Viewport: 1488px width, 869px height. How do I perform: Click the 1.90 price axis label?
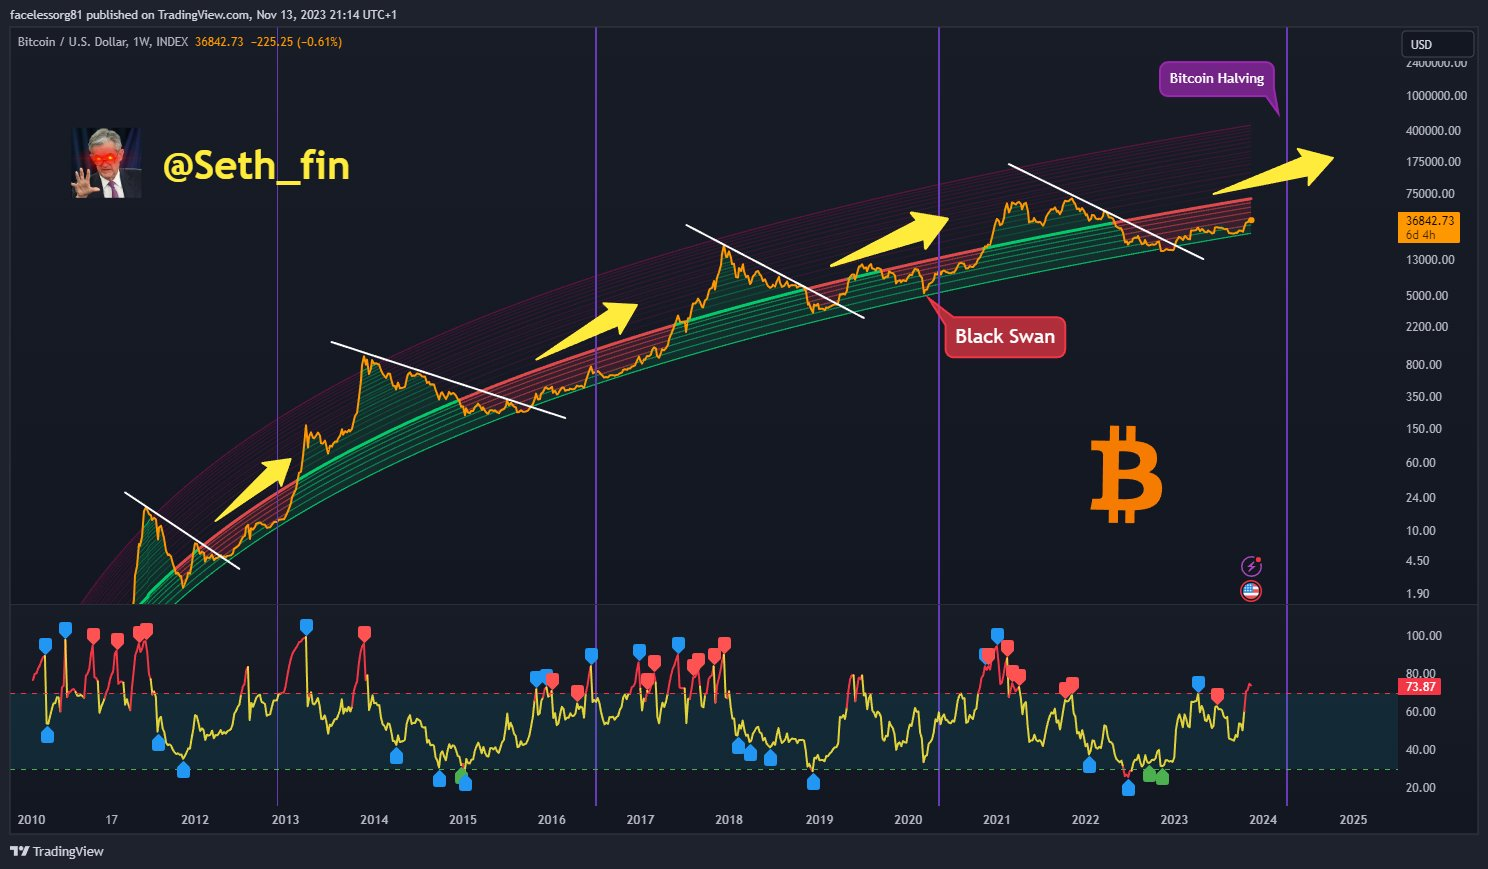tap(1418, 594)
